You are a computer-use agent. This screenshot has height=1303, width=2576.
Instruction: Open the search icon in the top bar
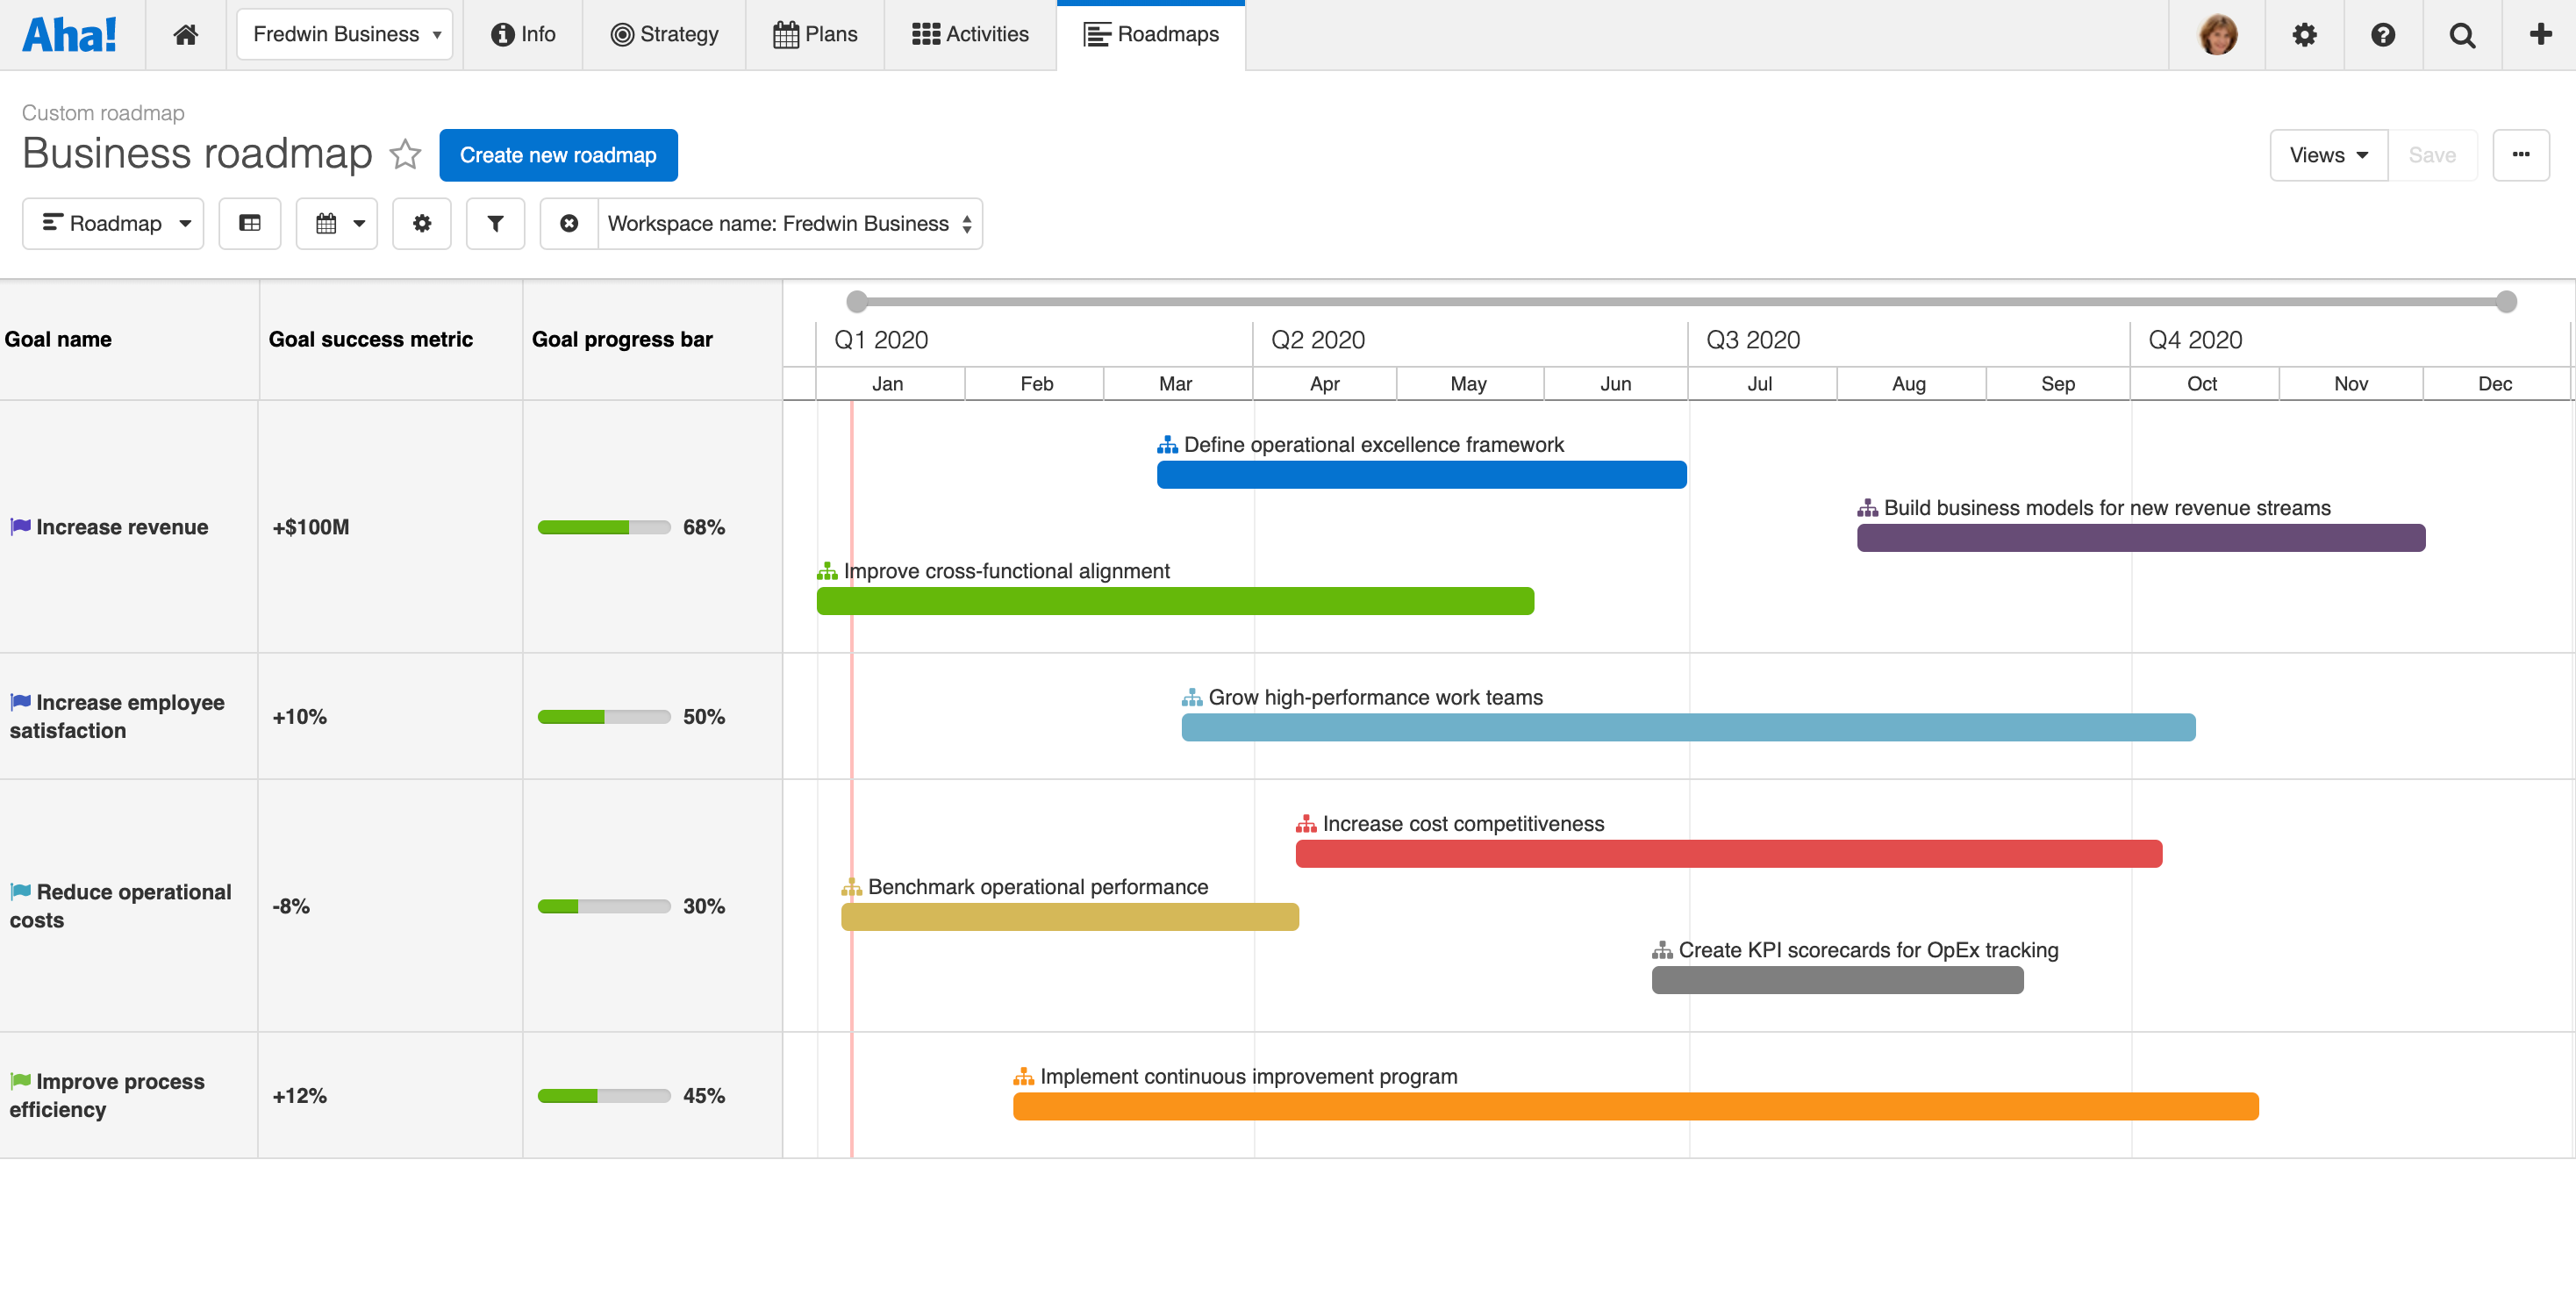tap(2462, 34)
